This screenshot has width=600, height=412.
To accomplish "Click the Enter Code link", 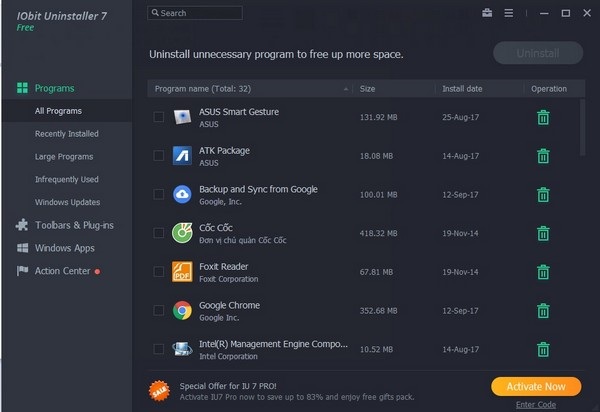I will [536, 405].
